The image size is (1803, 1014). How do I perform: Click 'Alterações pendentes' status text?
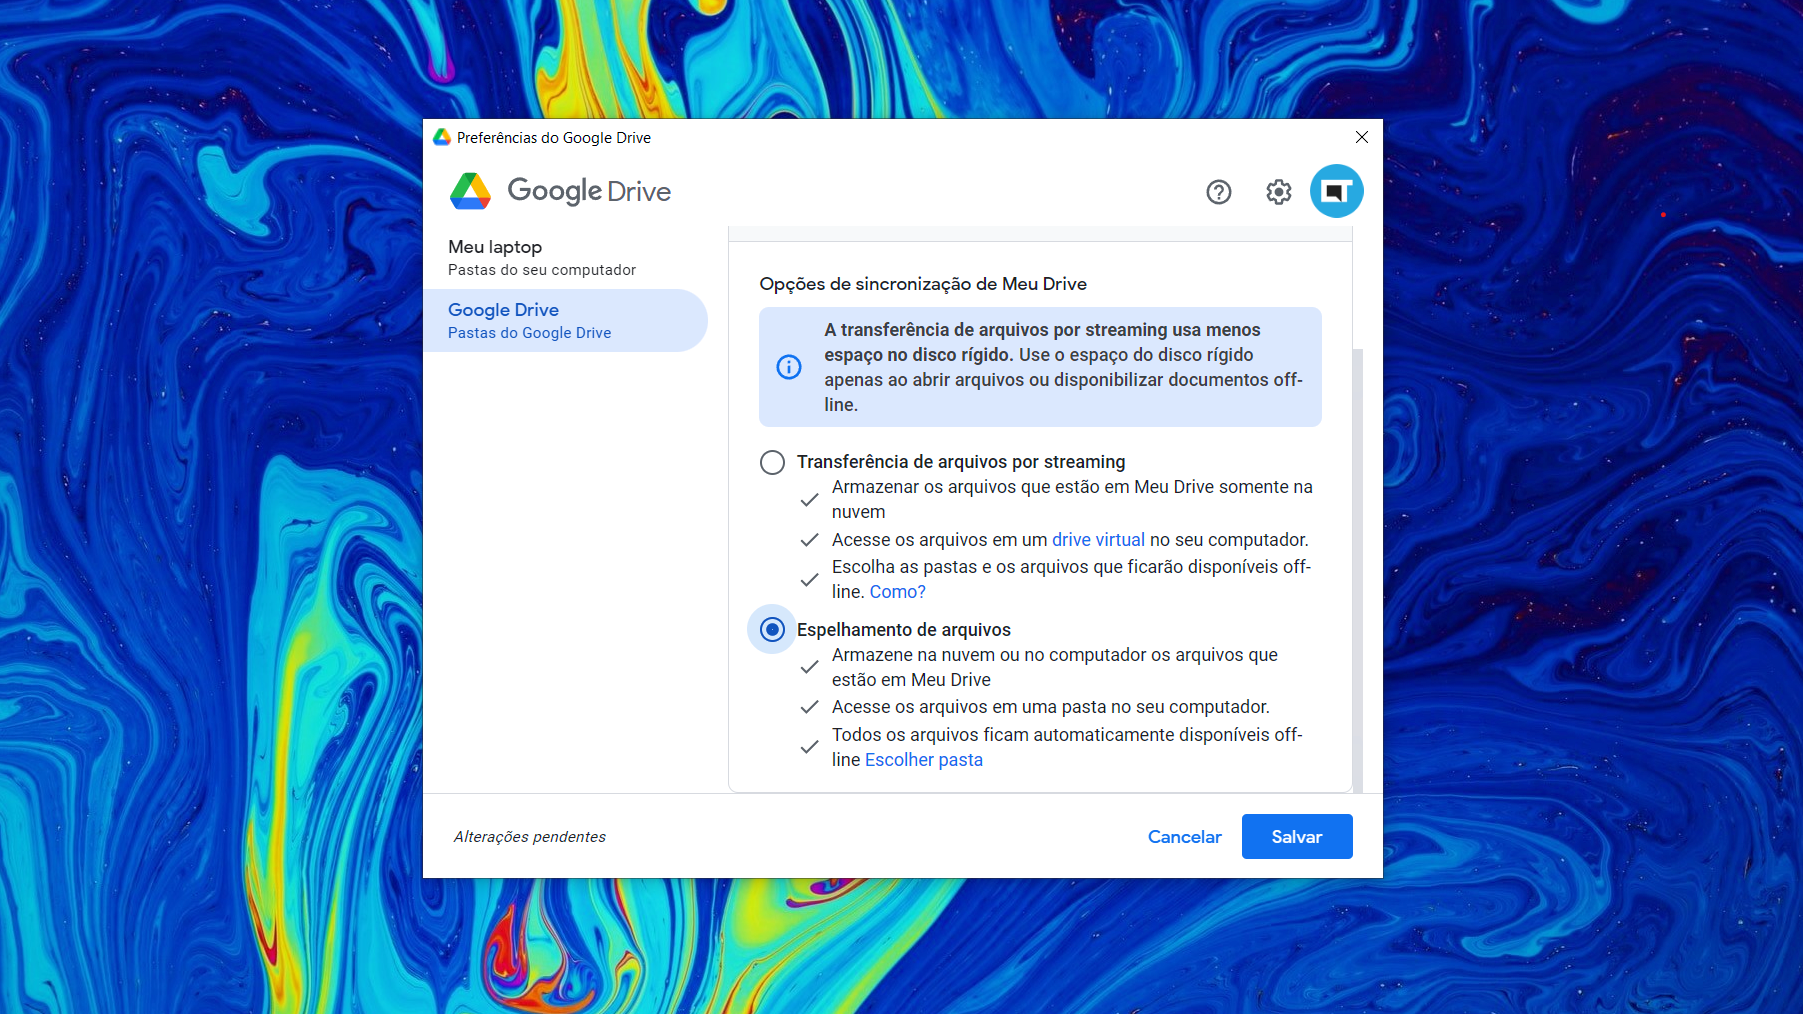pyautogui.click(x=530, y=837)
